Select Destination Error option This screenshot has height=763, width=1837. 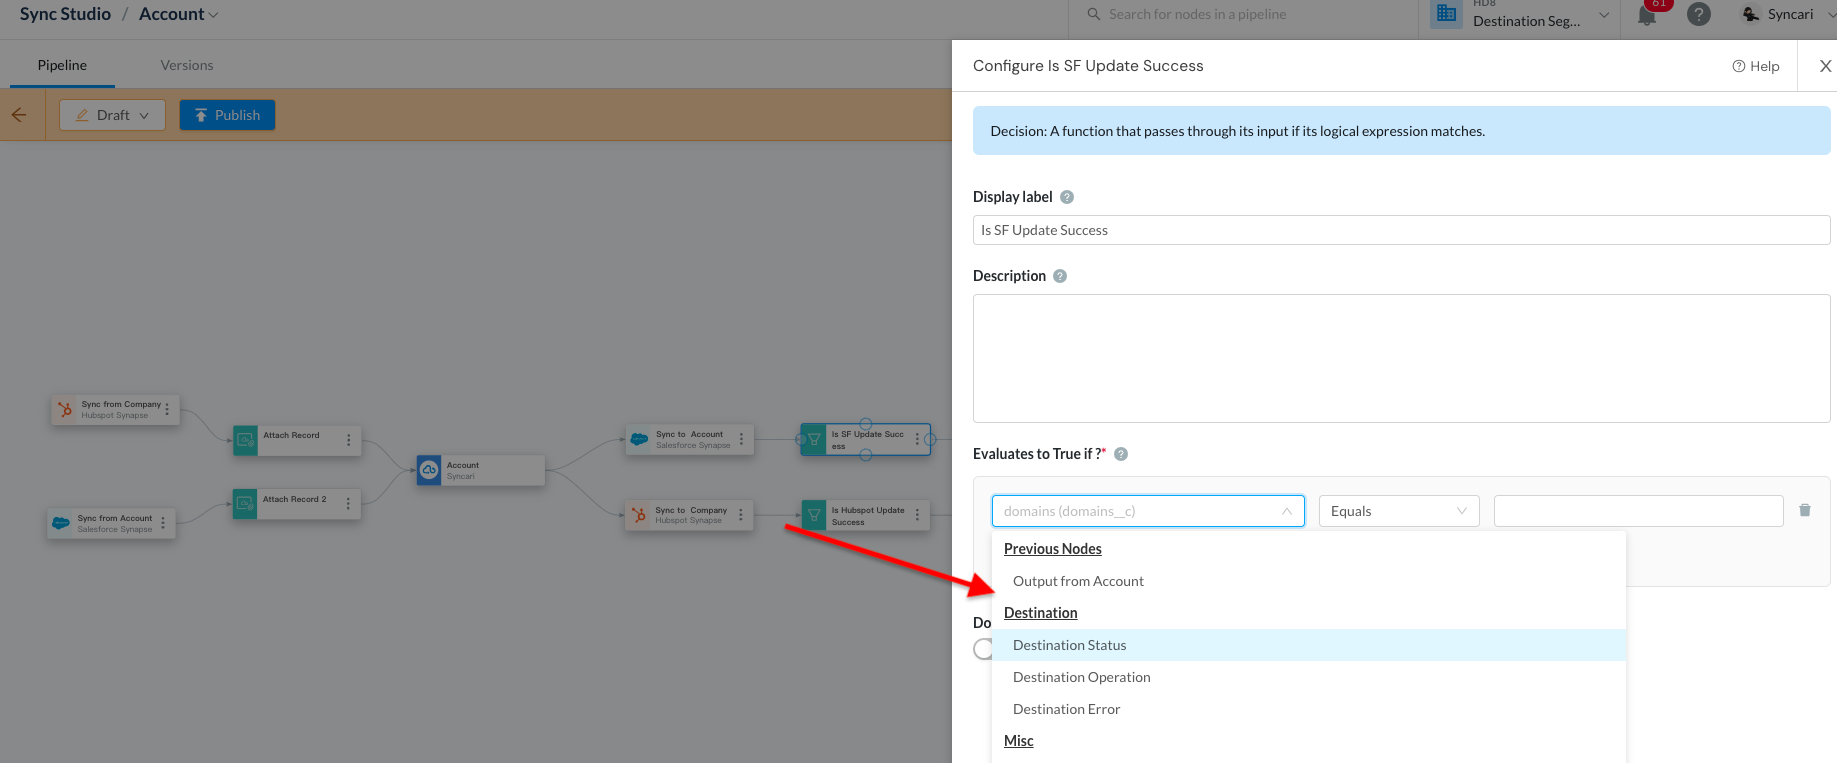pos(1309,709)
